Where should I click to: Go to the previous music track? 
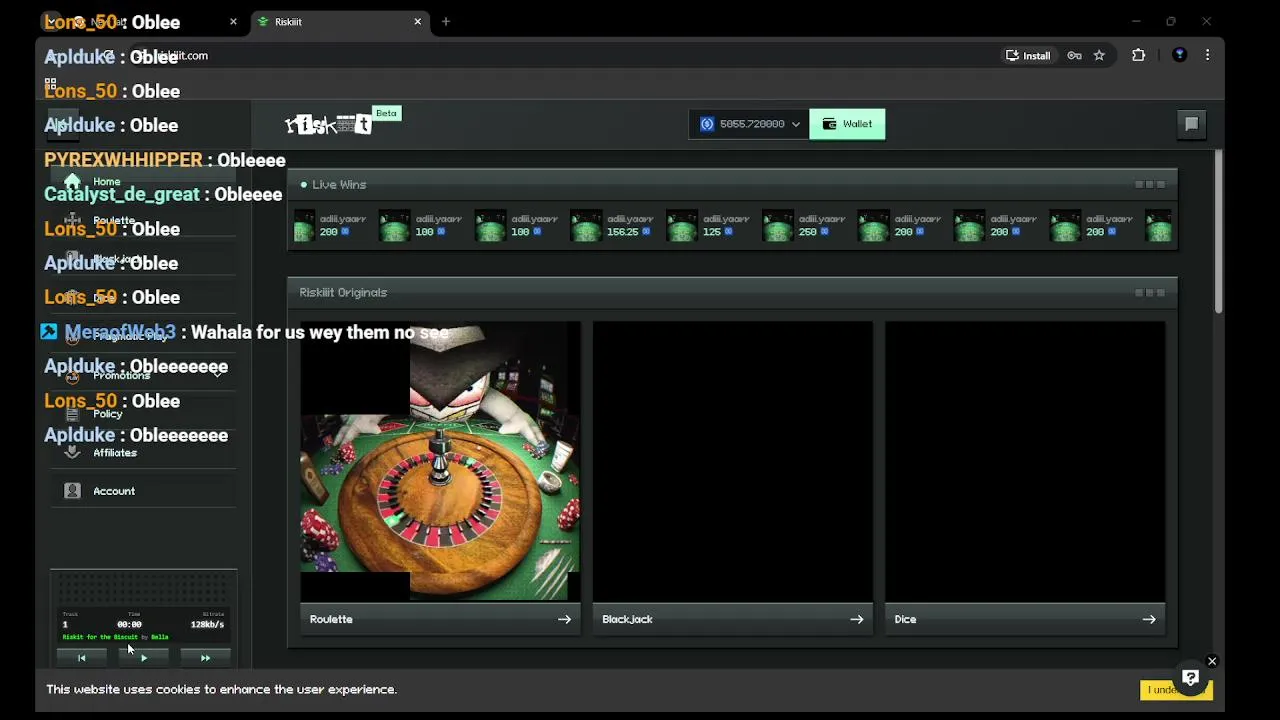(82, 658)
